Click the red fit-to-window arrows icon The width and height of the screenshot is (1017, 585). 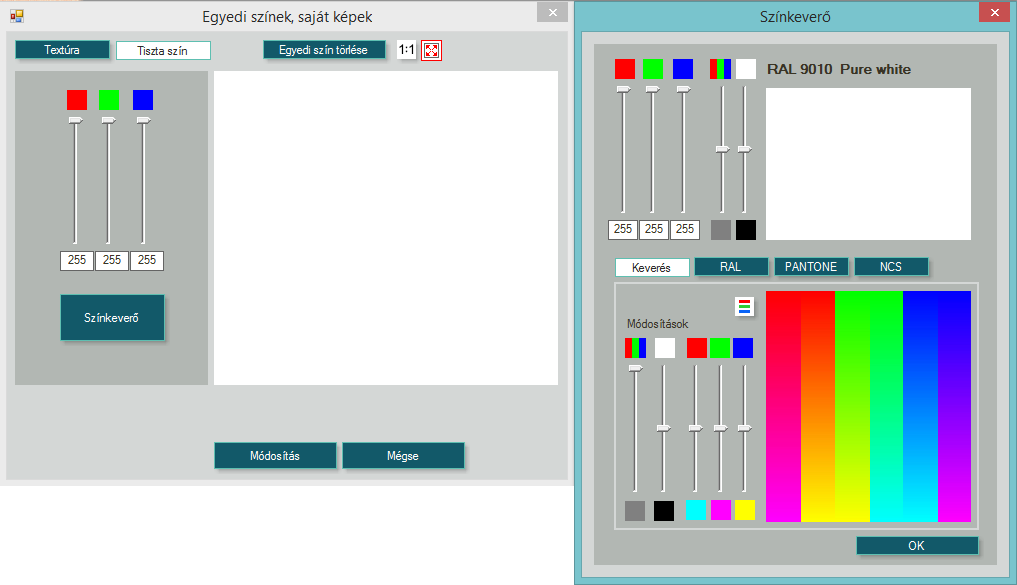point(431,50)
